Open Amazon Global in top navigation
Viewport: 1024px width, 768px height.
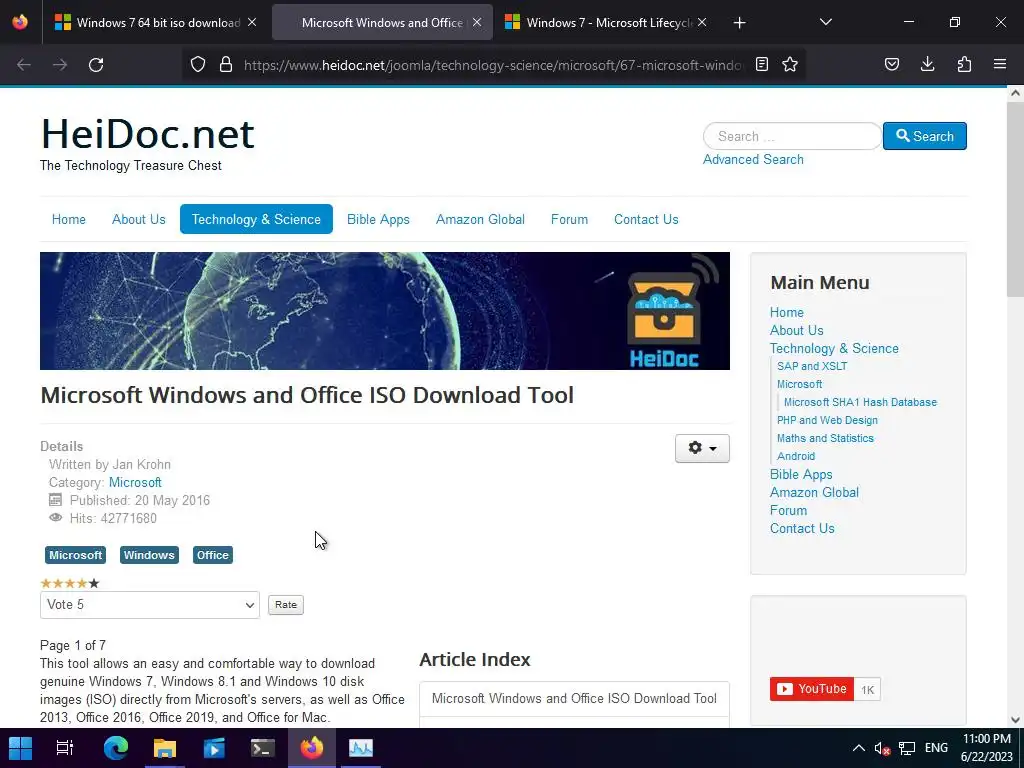tap(480, 219)
